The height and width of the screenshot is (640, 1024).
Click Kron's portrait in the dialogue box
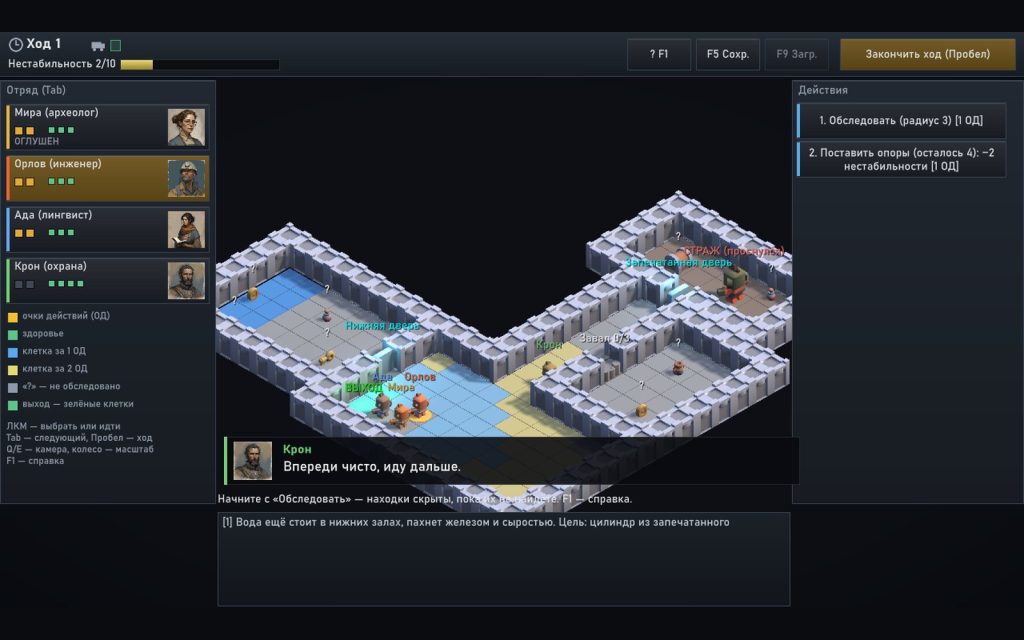253,461
